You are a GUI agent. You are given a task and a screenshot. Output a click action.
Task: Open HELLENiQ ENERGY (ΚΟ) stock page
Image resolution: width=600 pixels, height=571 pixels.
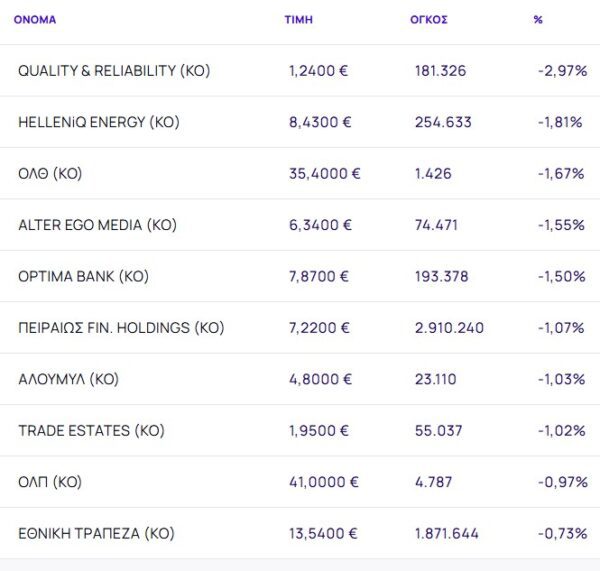(98, 122)
